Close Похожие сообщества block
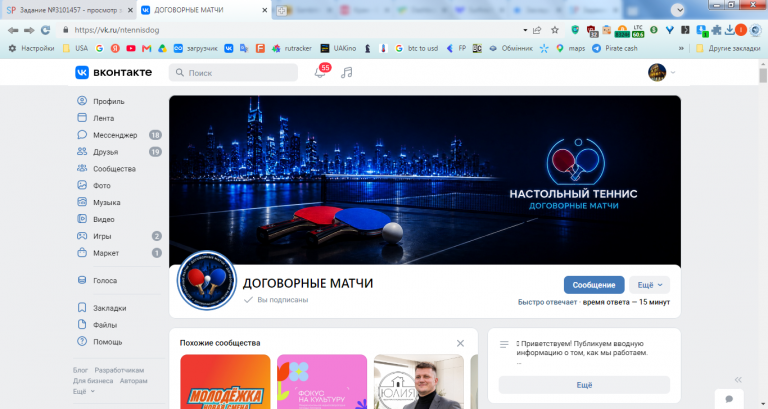Viewport: 768px width, 409px height. tap(460, 343)
